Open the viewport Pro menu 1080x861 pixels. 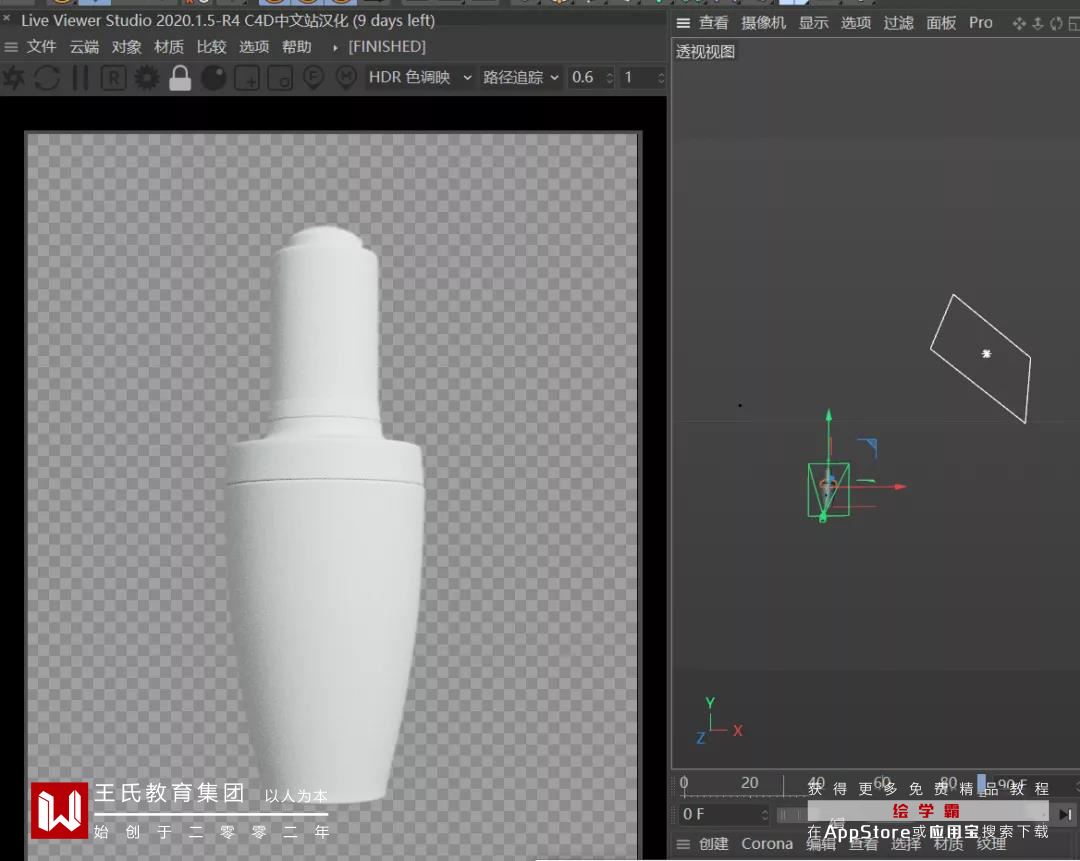point(981,23)
